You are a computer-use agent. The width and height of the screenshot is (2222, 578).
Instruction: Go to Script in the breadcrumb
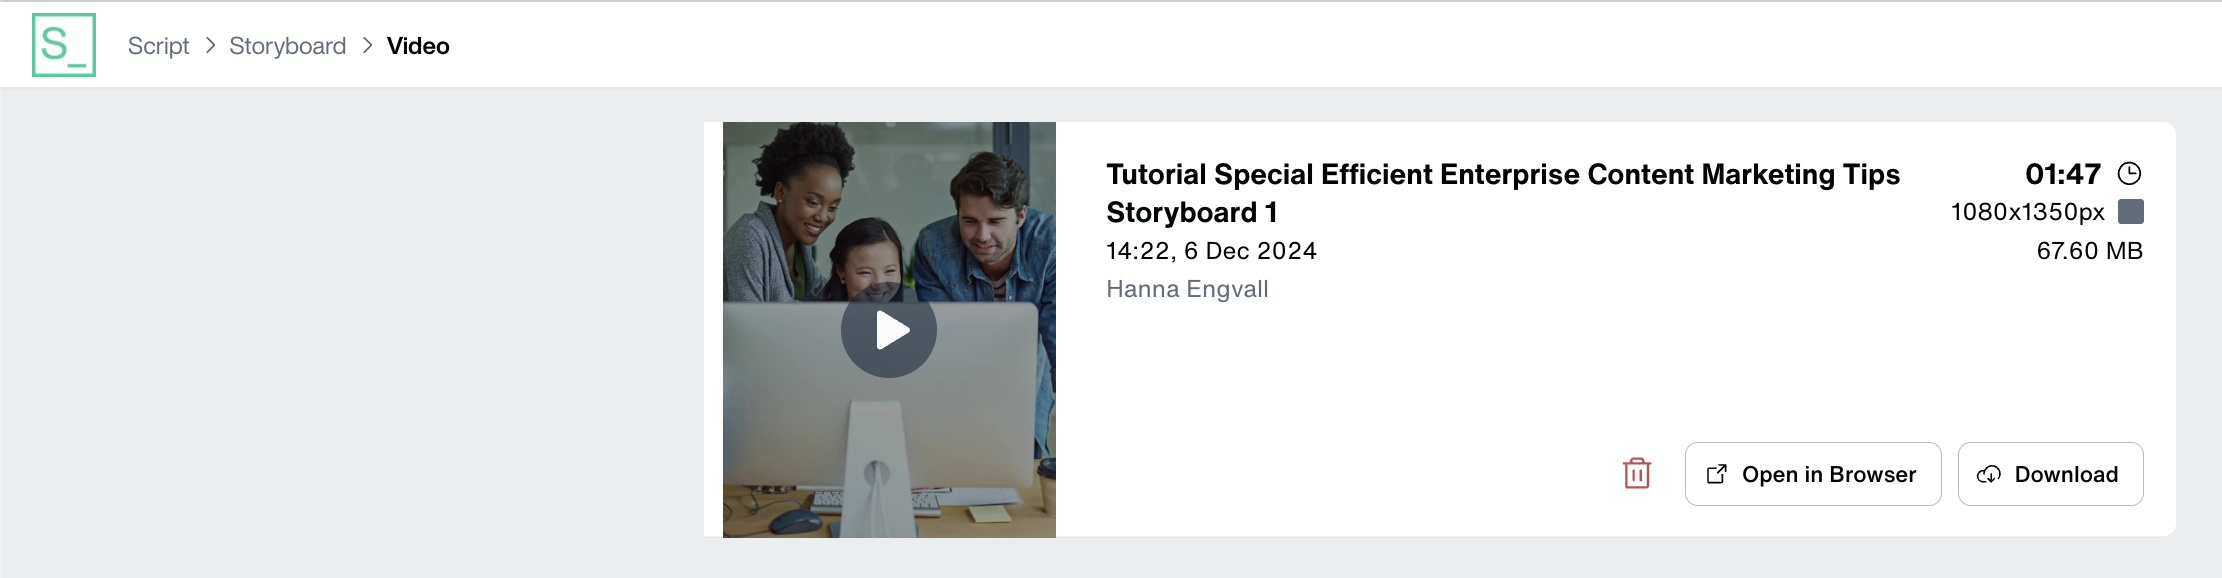(x=158, y=46)
